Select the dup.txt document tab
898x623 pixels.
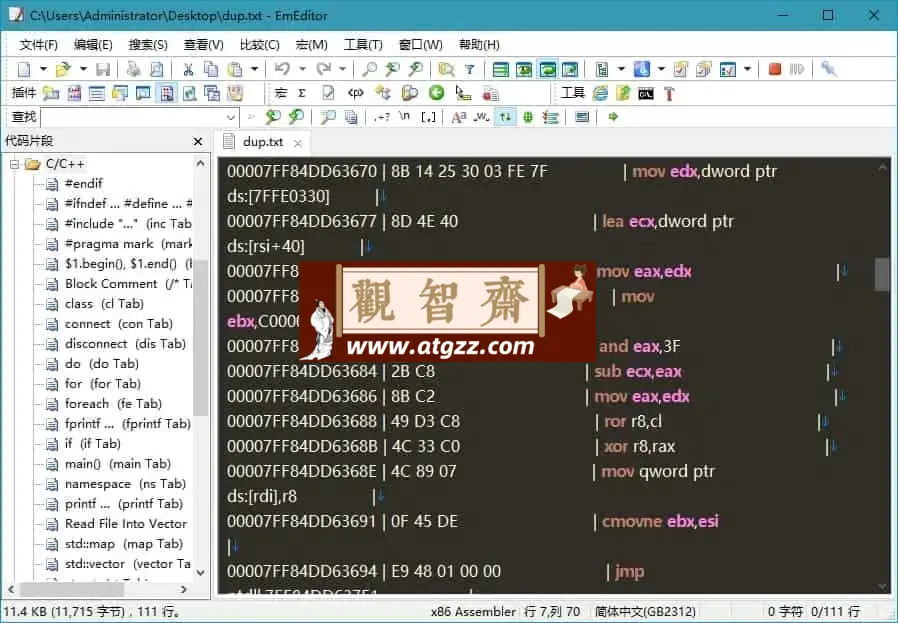(x=262, y=142)
